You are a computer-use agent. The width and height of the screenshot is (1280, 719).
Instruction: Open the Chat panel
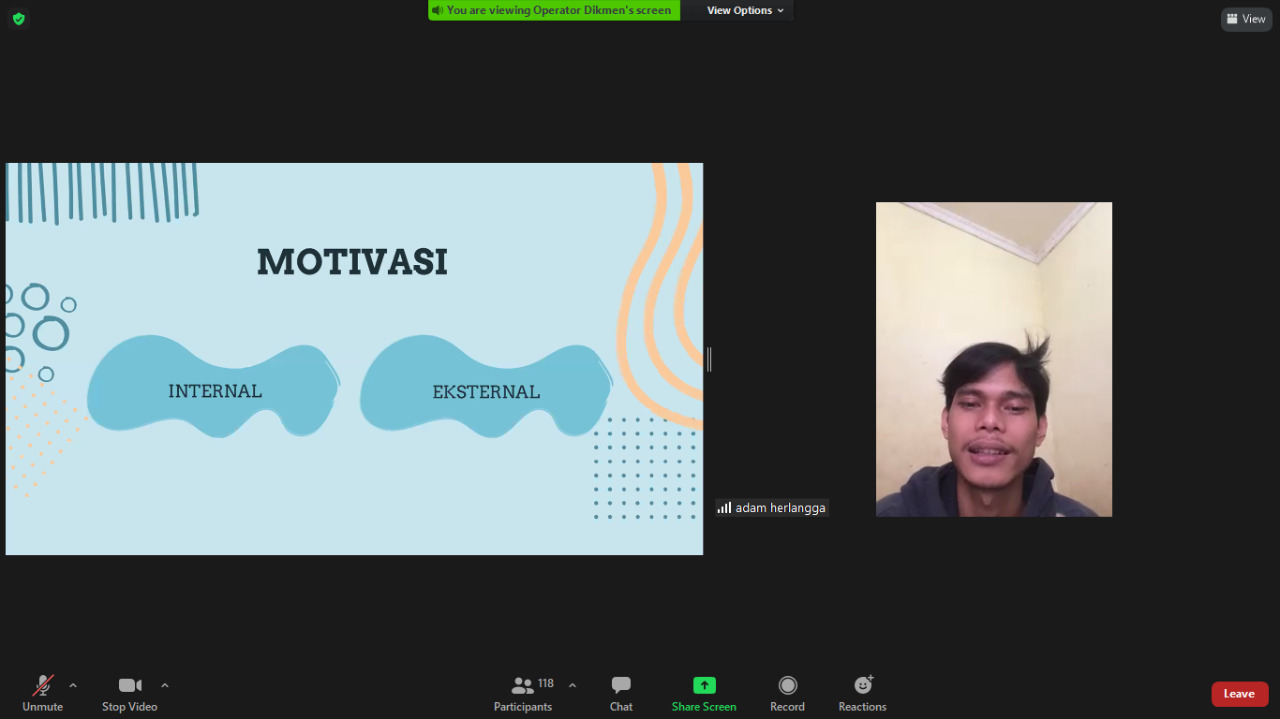(x=621, y=693)
